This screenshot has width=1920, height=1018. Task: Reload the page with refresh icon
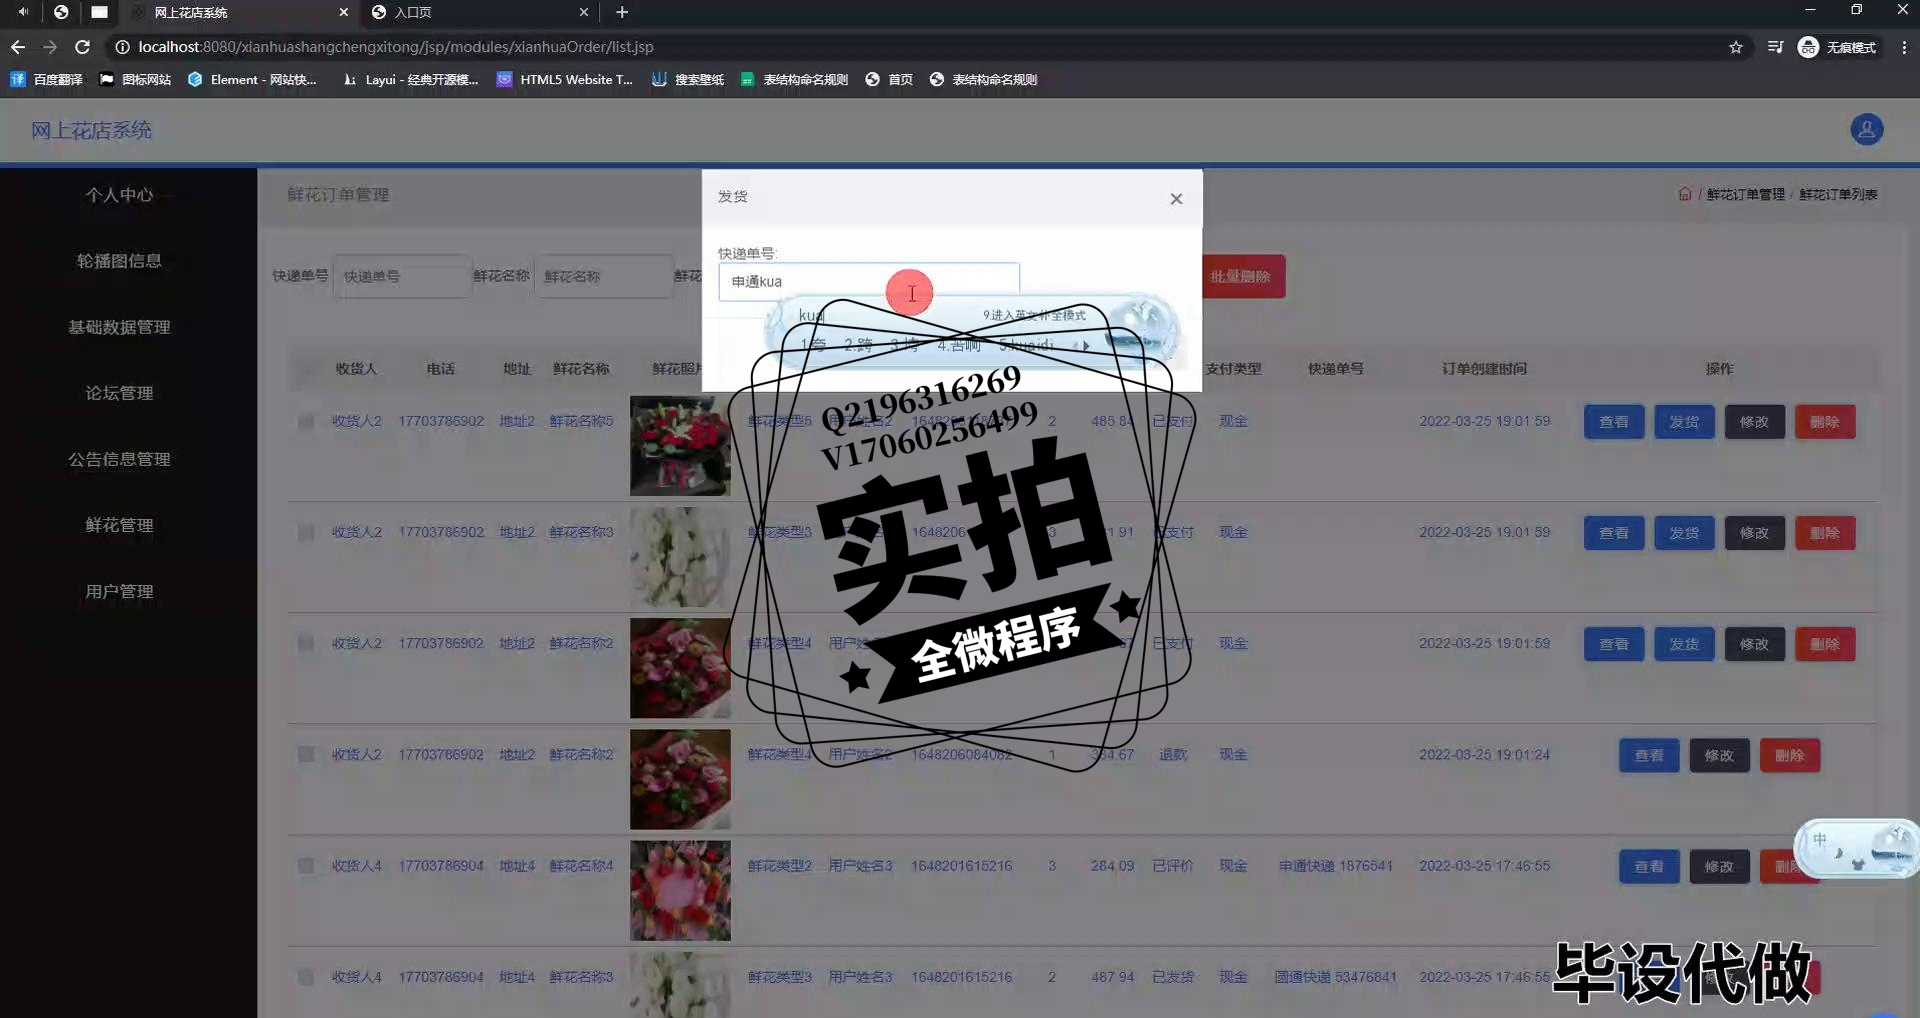click(x=83, y=47)
